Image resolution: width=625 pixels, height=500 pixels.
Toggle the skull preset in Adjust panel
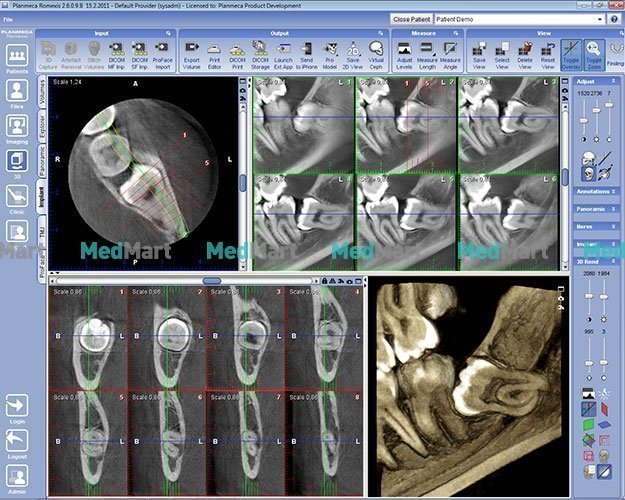[x=588, y=174]
